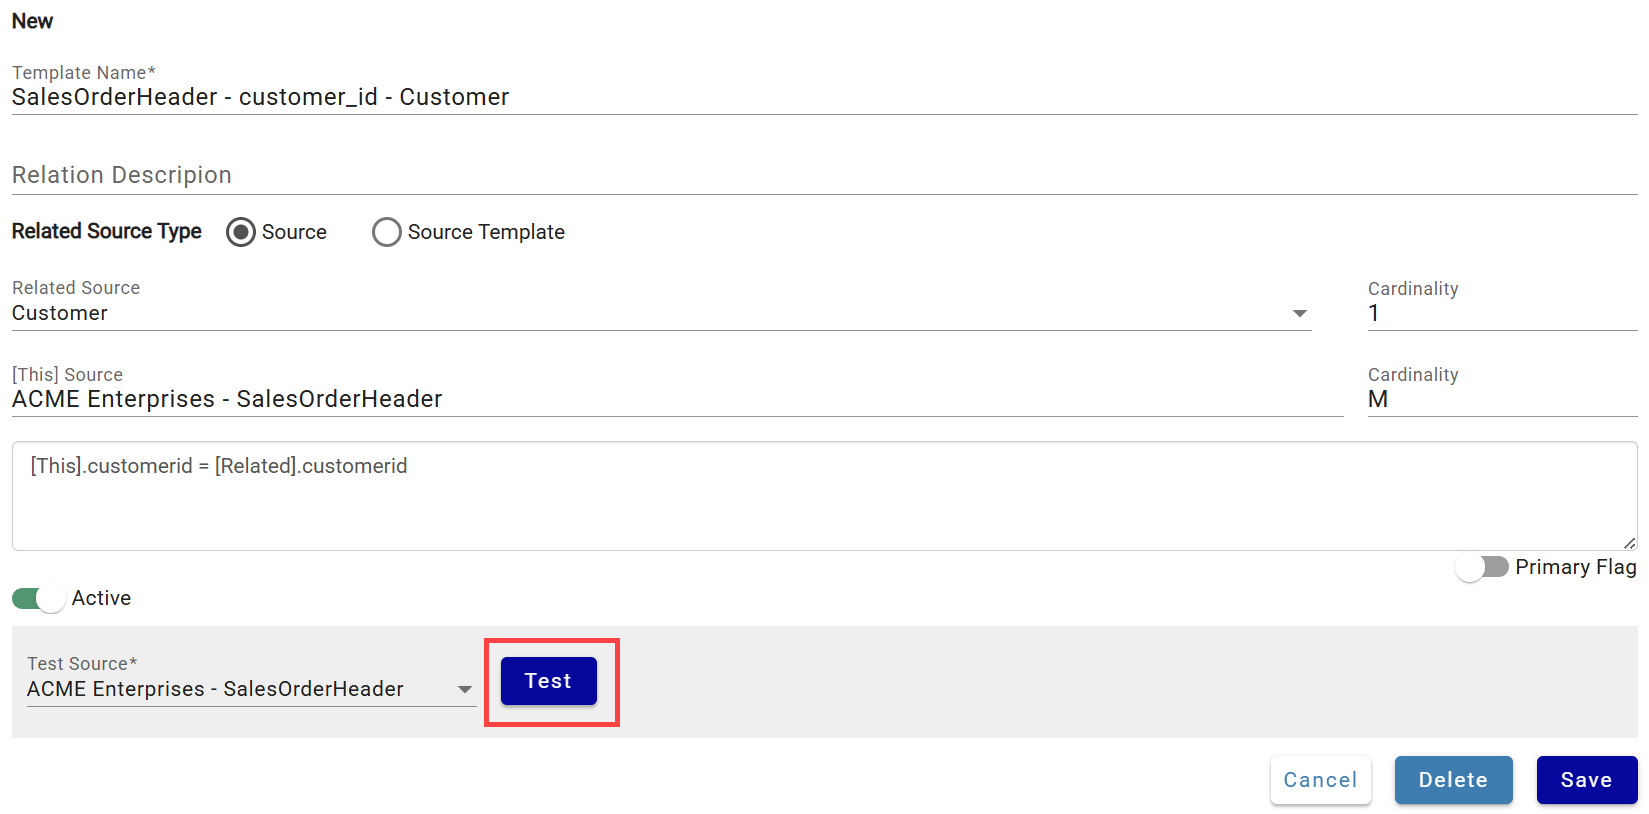Click the Related Source Customer field

coord(662,313)
